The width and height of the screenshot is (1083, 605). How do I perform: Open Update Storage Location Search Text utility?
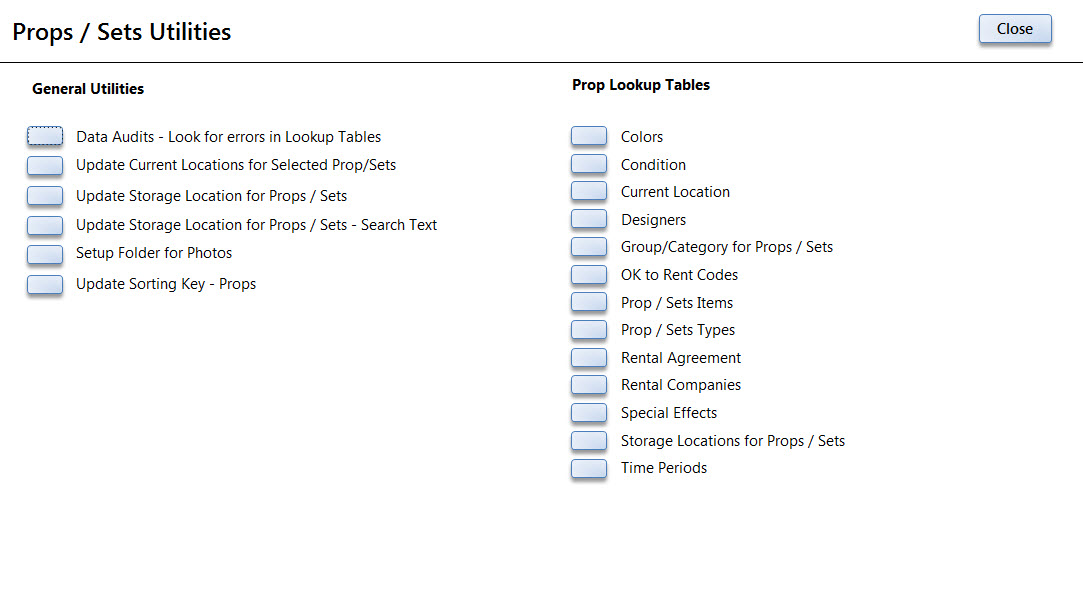coord(45,225)
